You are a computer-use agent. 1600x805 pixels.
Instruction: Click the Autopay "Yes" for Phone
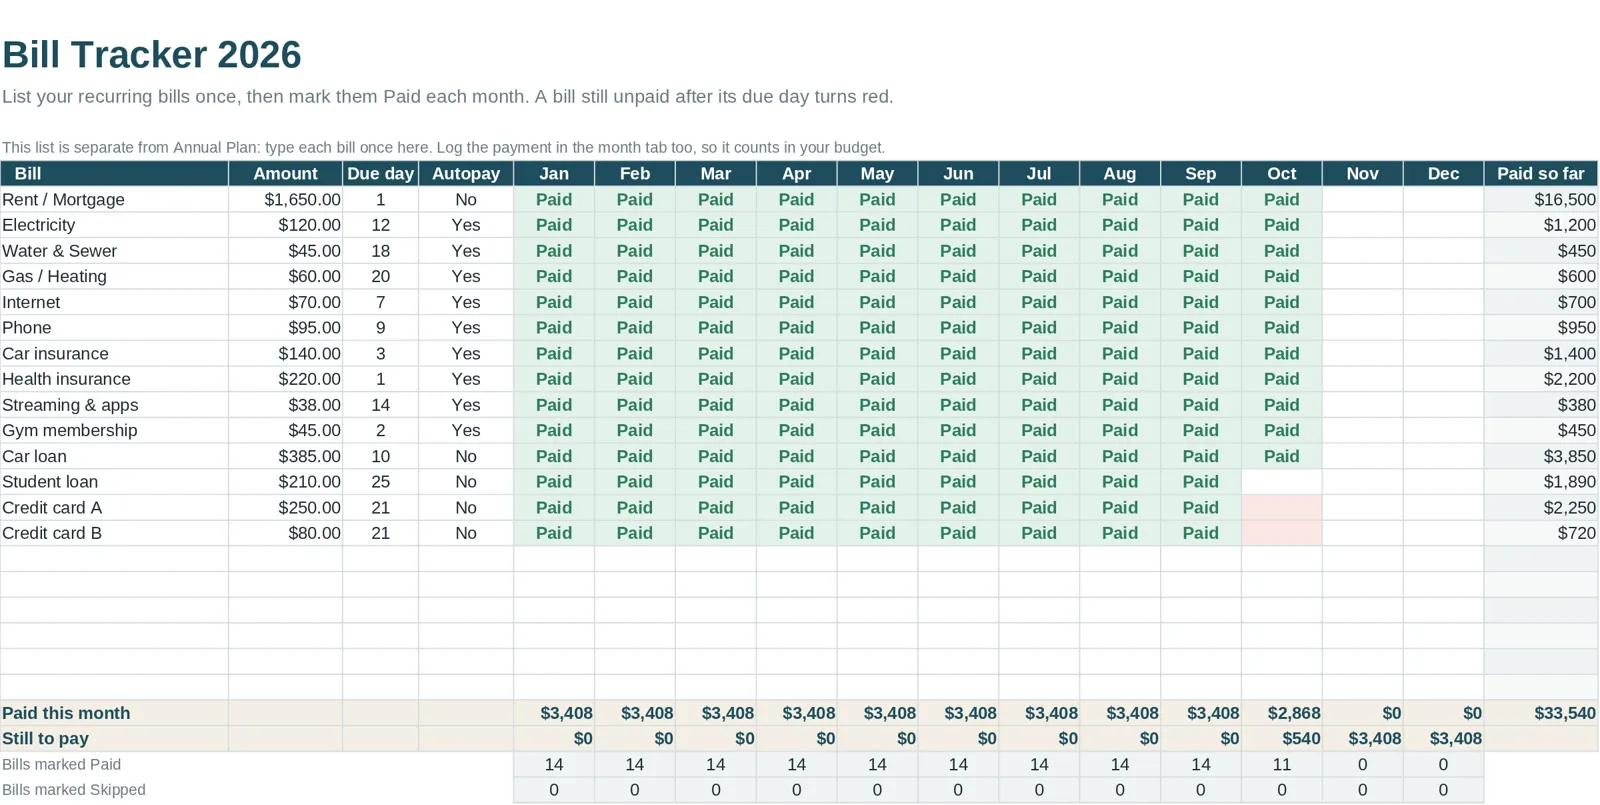pyautogui.click(x=466, y=328)
